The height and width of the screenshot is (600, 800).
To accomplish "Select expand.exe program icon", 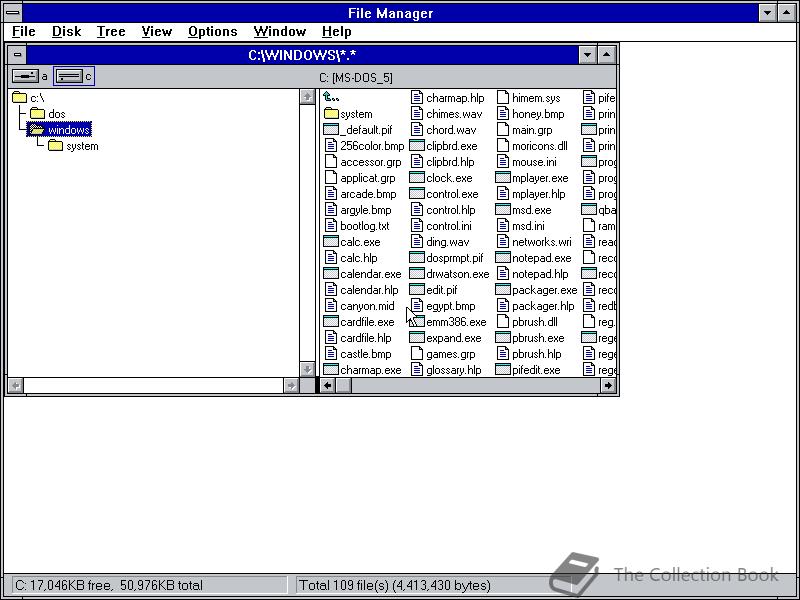I will click(x=417, y=338).
